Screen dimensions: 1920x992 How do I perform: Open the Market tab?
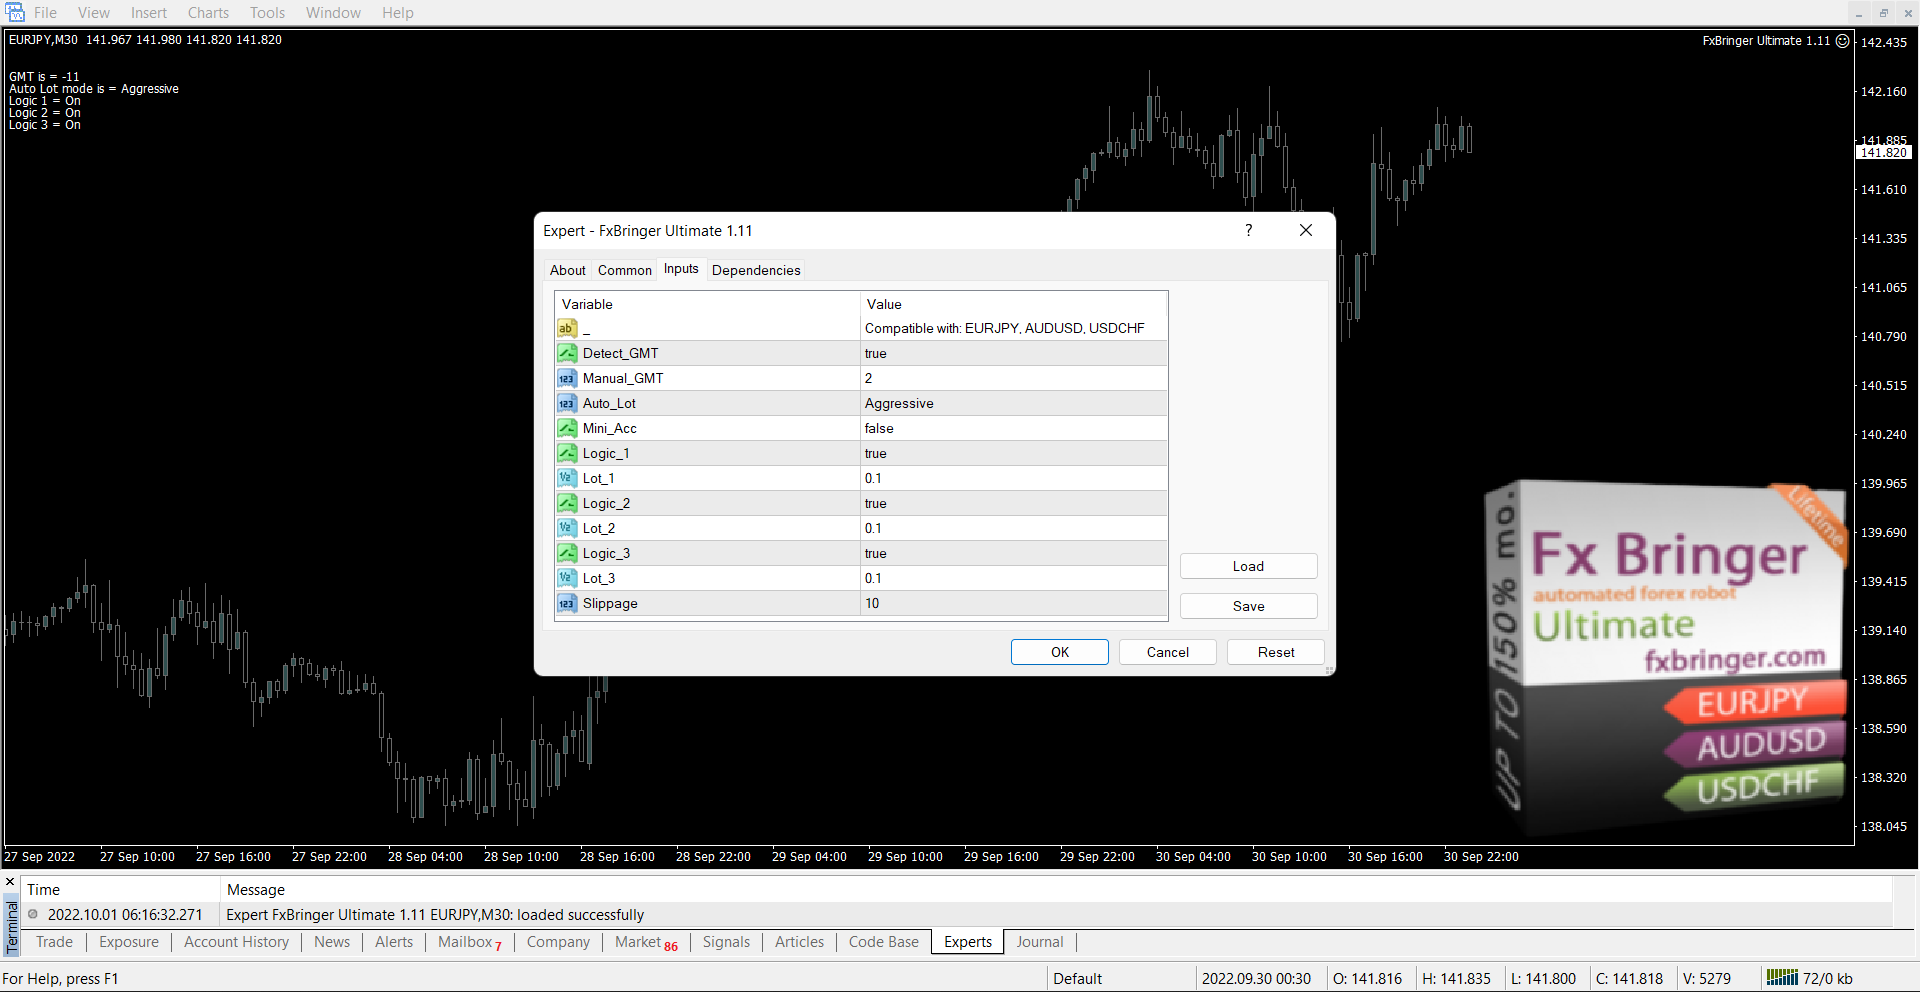[x=646, y=942]
